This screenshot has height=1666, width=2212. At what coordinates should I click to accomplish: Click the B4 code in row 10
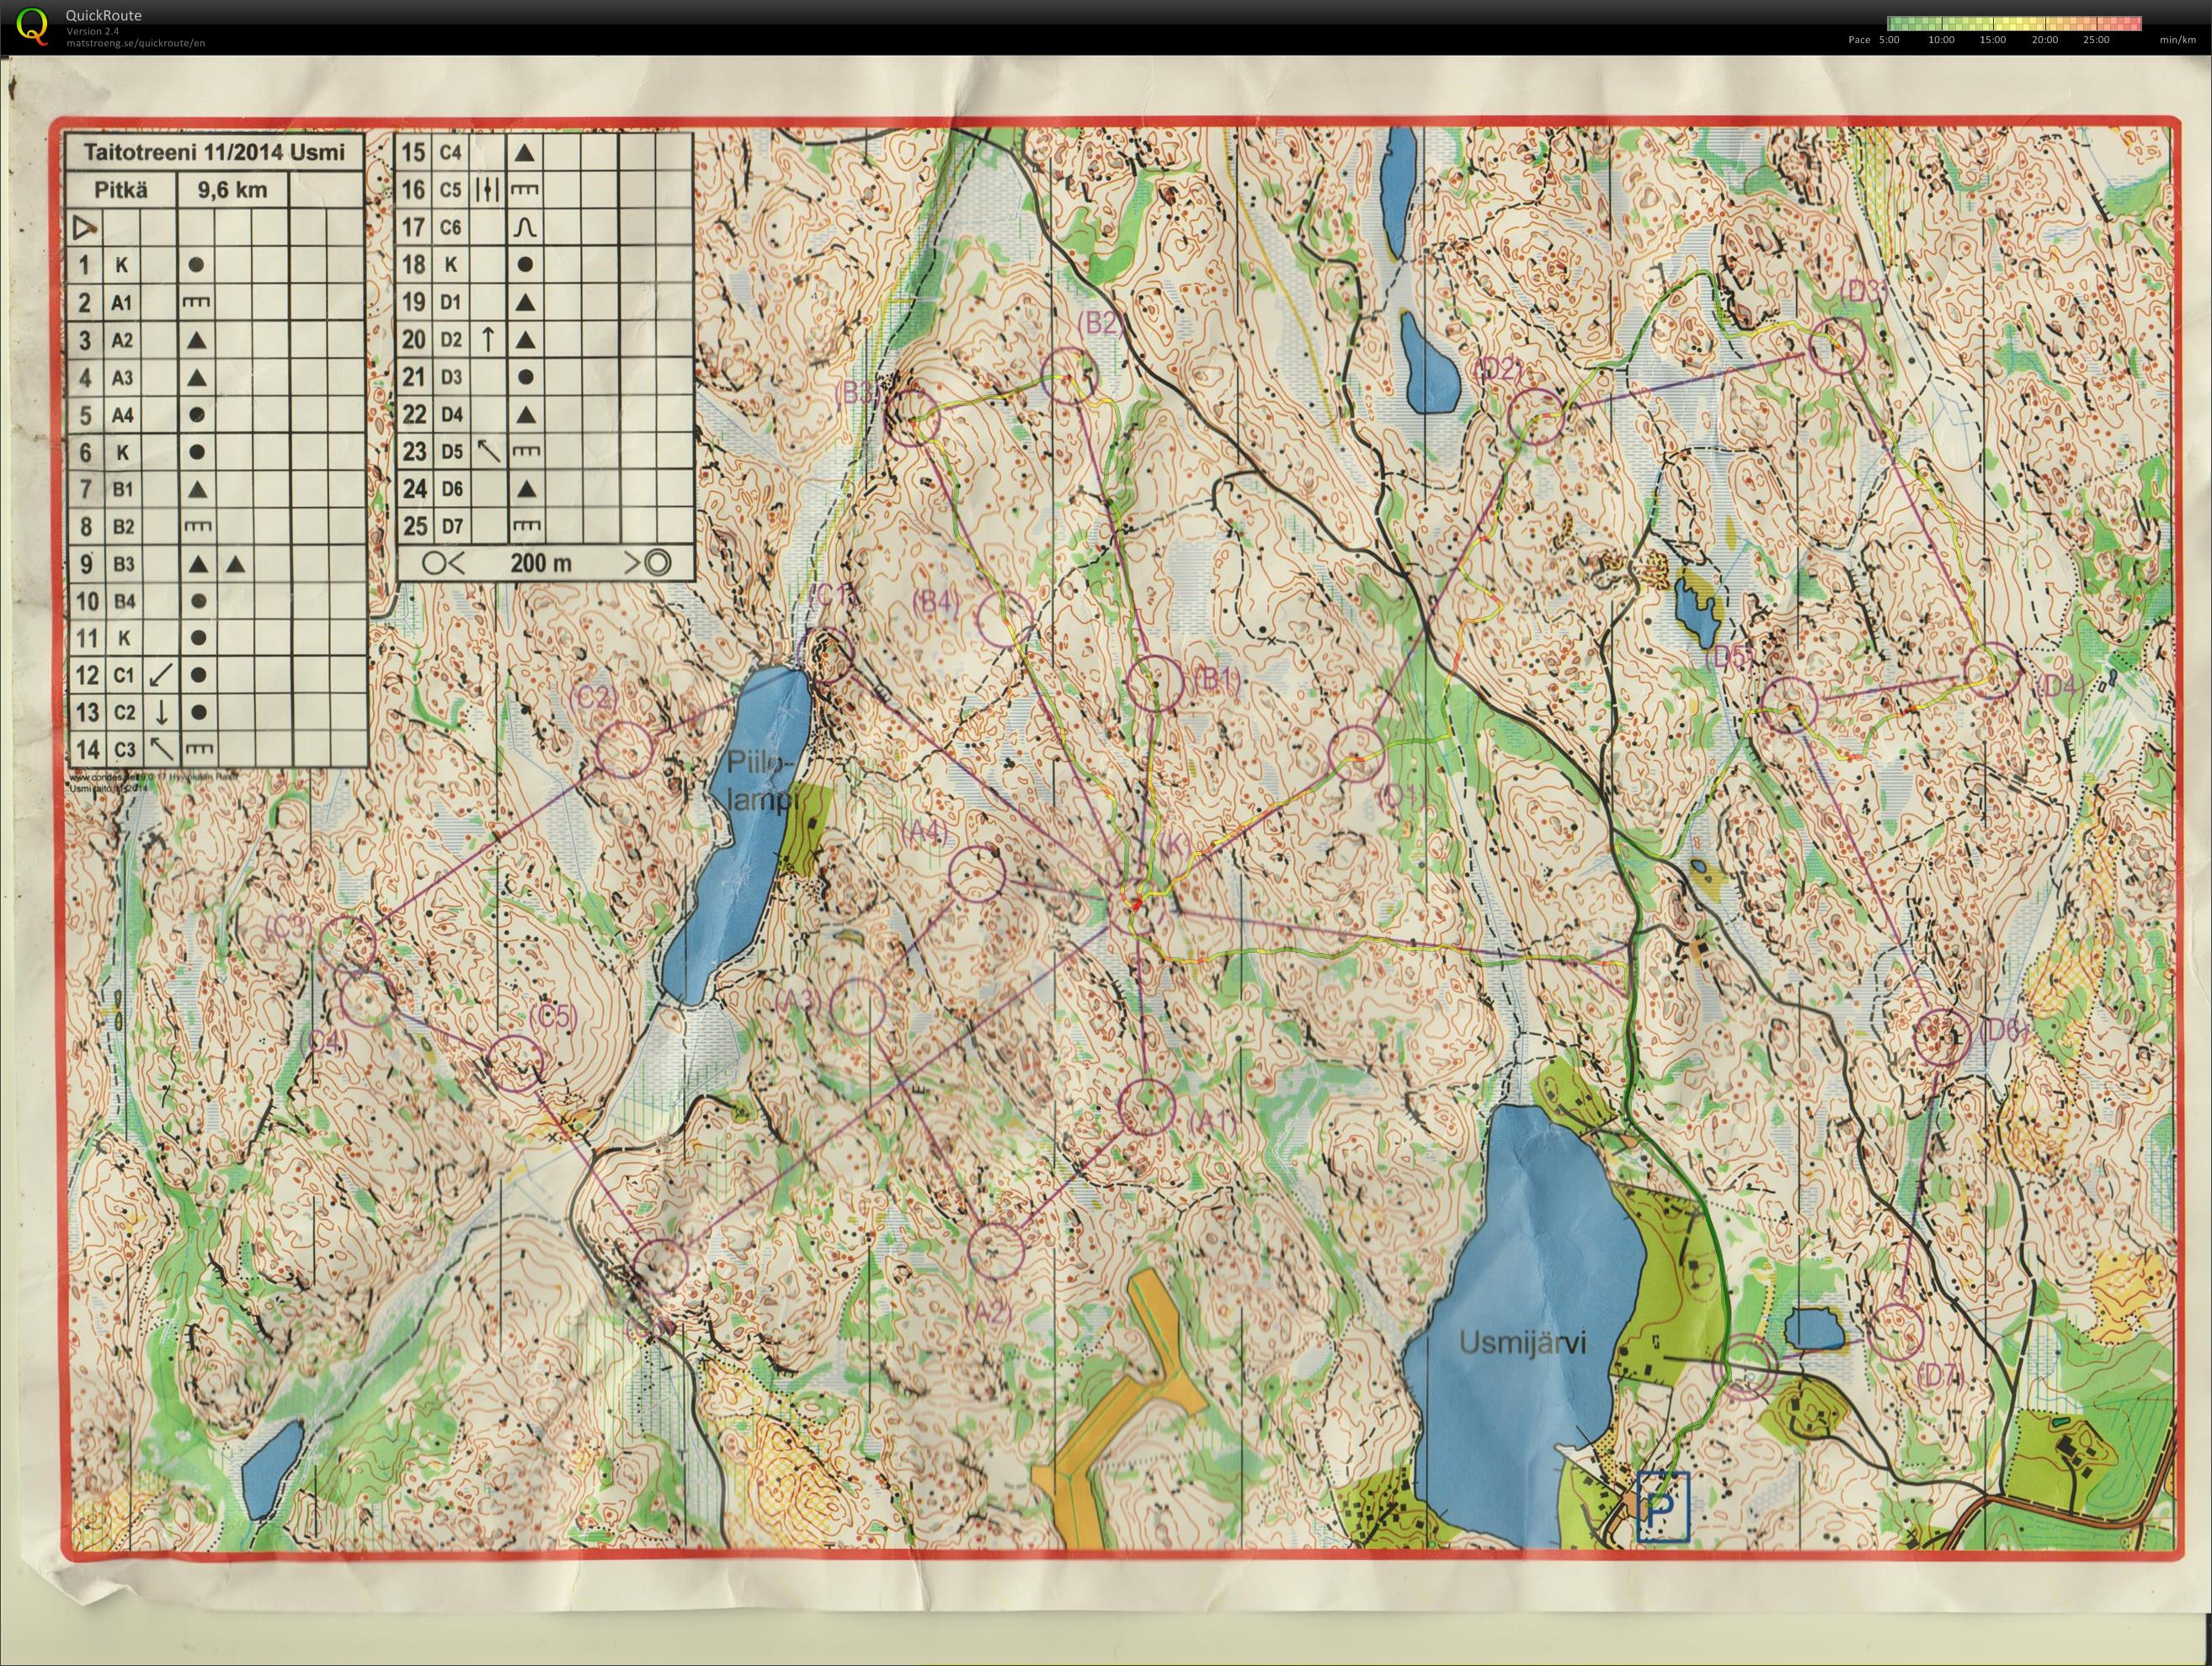pyautogui.click(x=122, y=601)
